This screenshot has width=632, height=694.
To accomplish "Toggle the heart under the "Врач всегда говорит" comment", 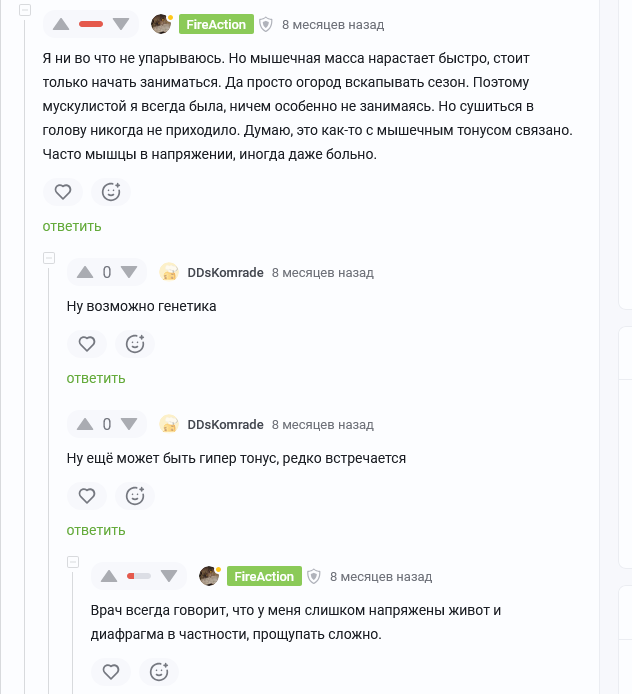I will [x=111, y=672].
